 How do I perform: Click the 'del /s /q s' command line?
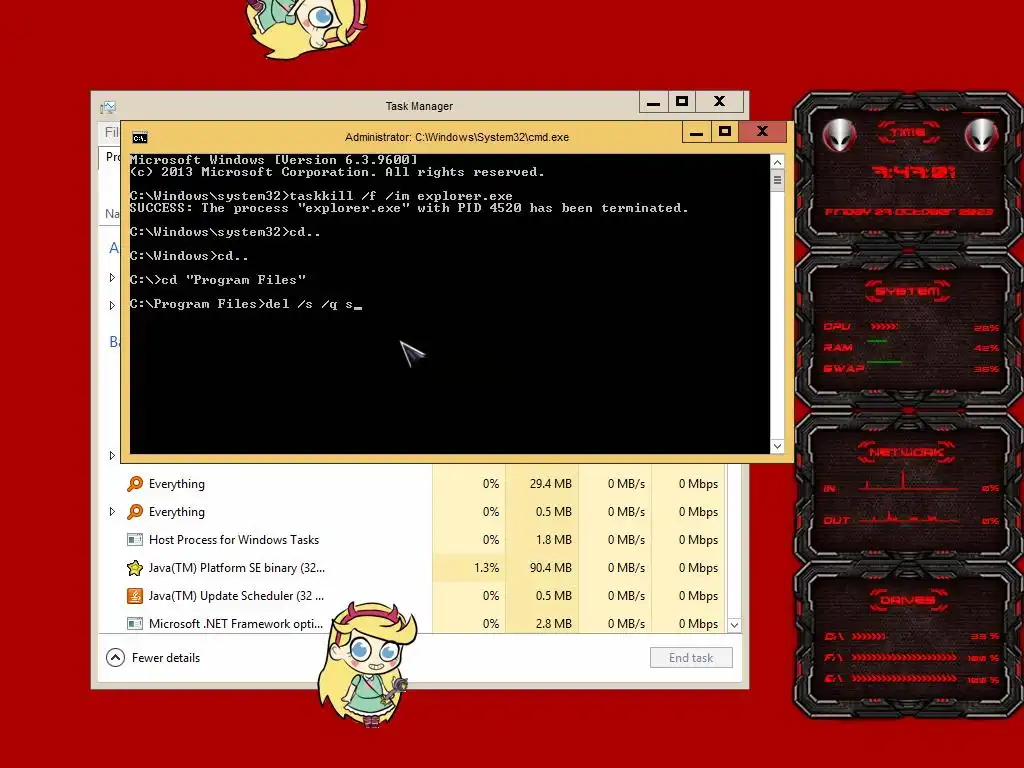(246, 304)
